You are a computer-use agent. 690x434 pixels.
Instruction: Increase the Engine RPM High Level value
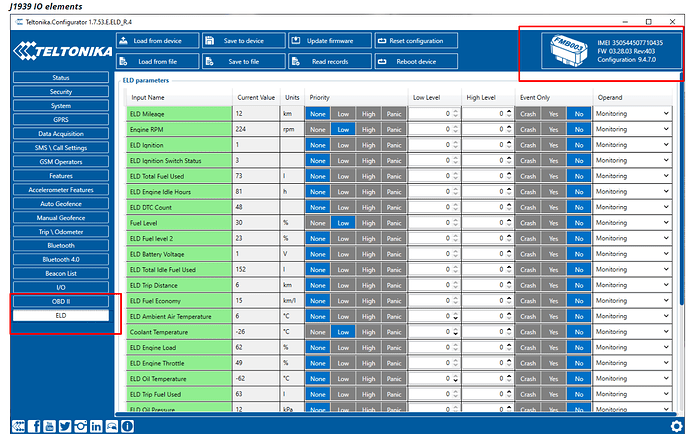click(509, 127)
